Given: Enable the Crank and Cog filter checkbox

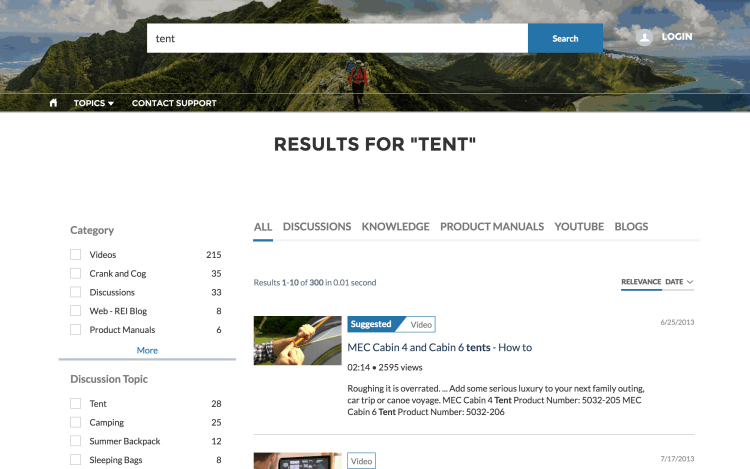Looking at the screenshot, I should pos(75,273).
